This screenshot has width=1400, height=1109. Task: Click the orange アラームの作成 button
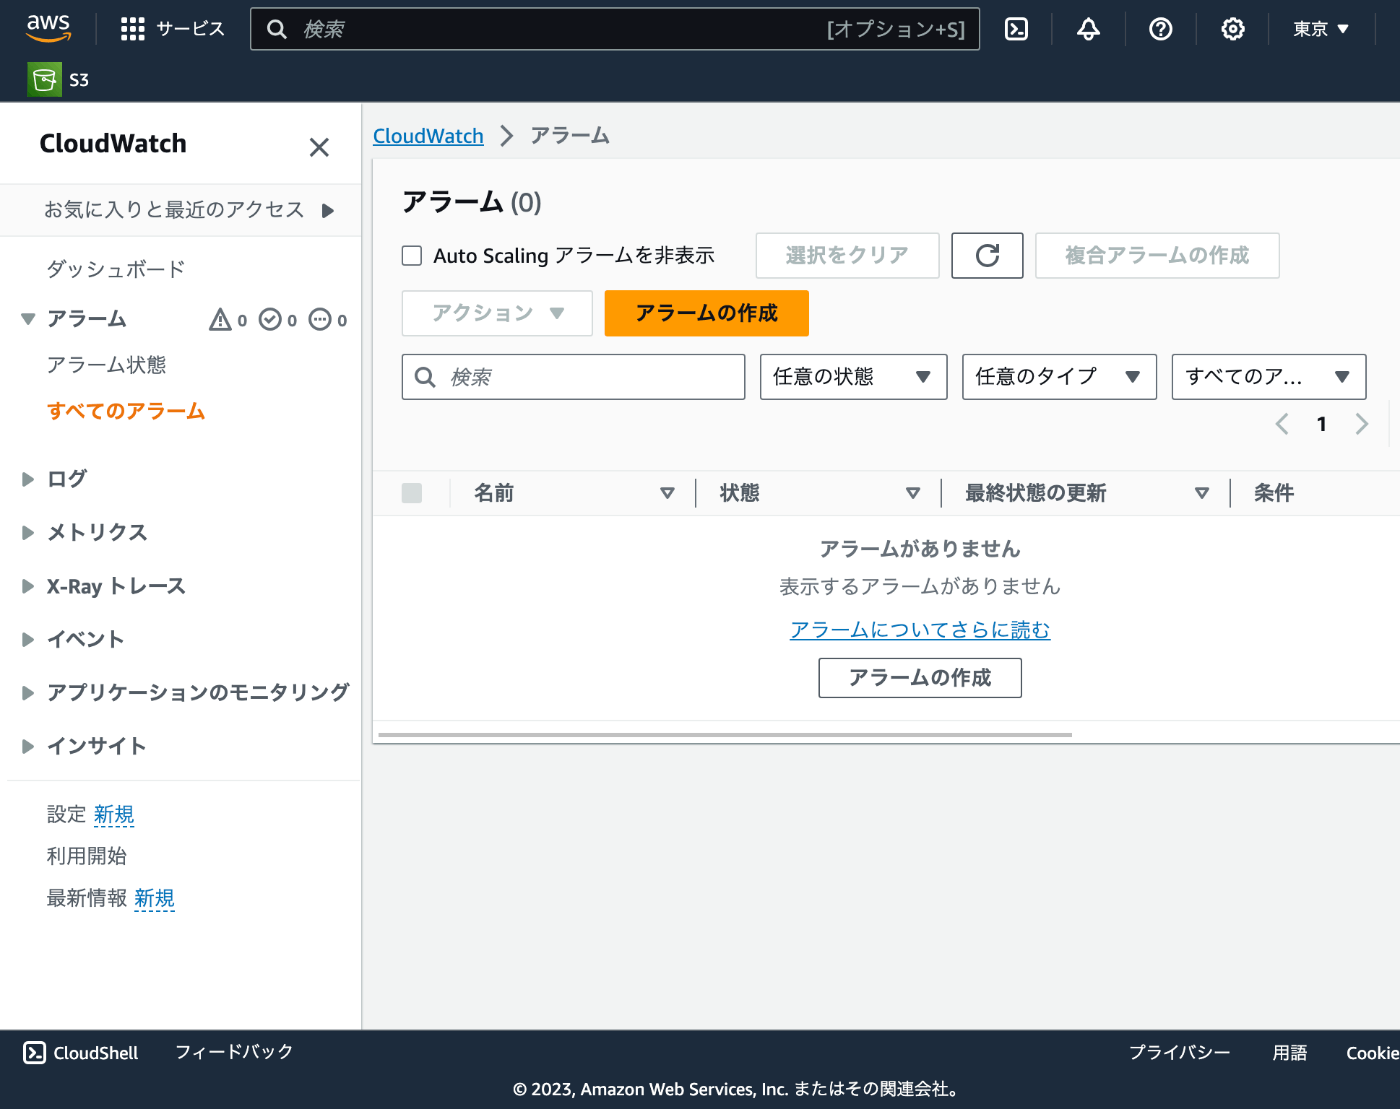coord(706,313)
